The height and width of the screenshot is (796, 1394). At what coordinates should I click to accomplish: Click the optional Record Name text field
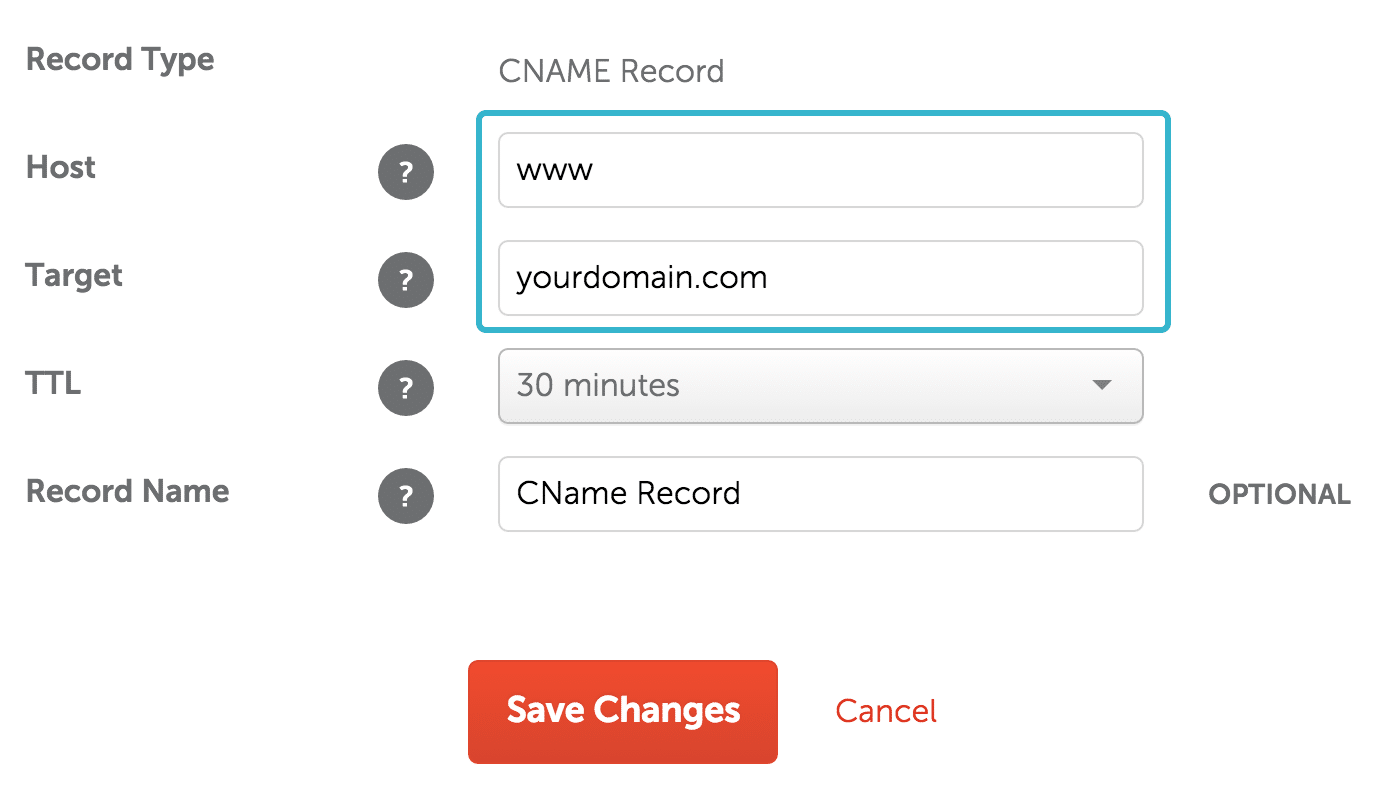point(820,493)
